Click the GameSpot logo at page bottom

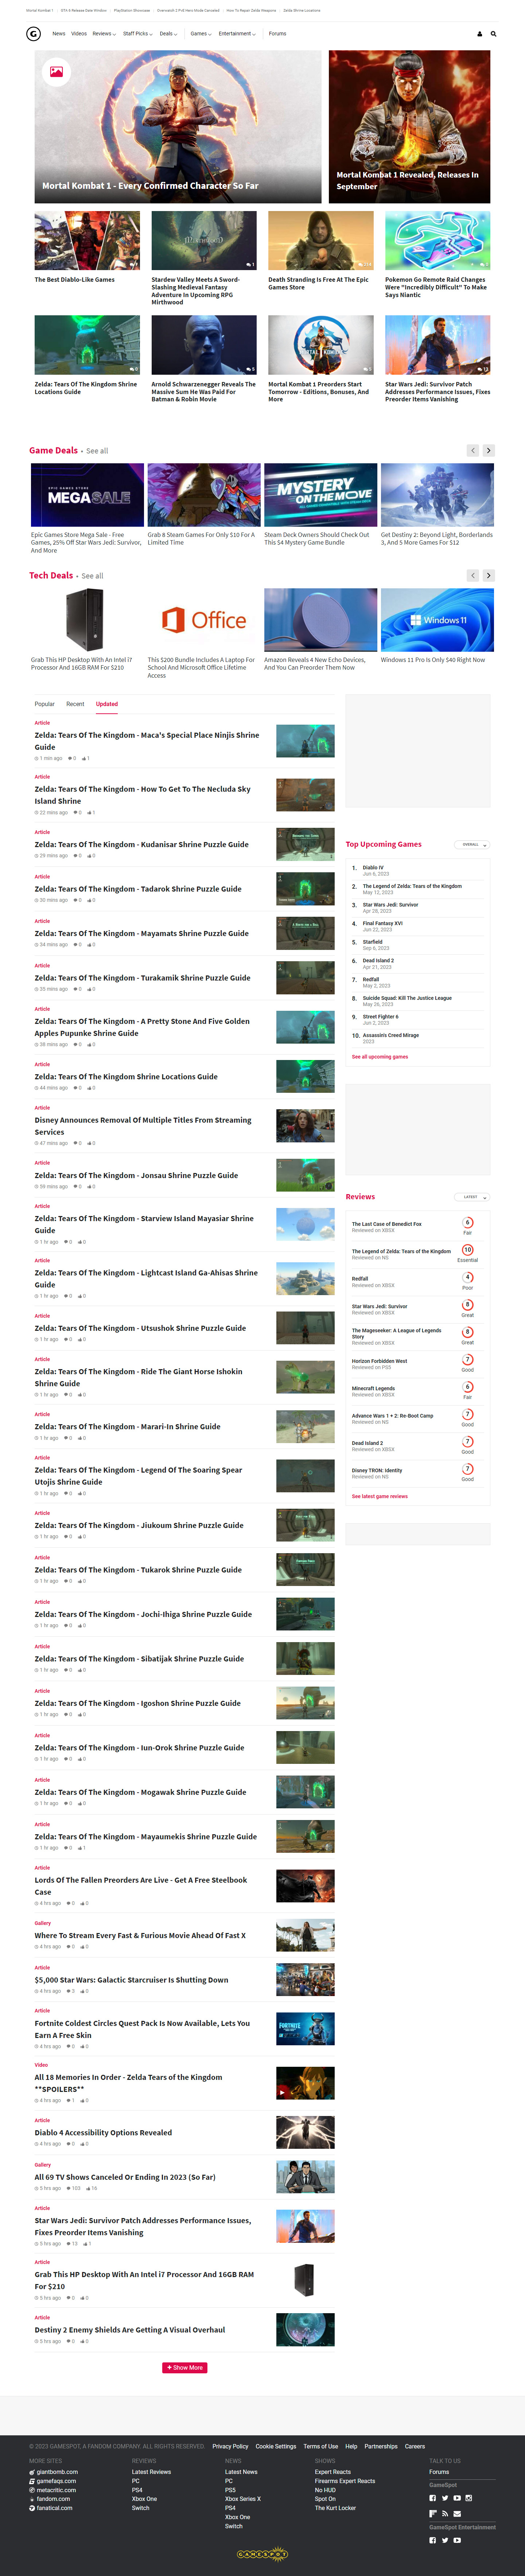tap(262, 2554)
